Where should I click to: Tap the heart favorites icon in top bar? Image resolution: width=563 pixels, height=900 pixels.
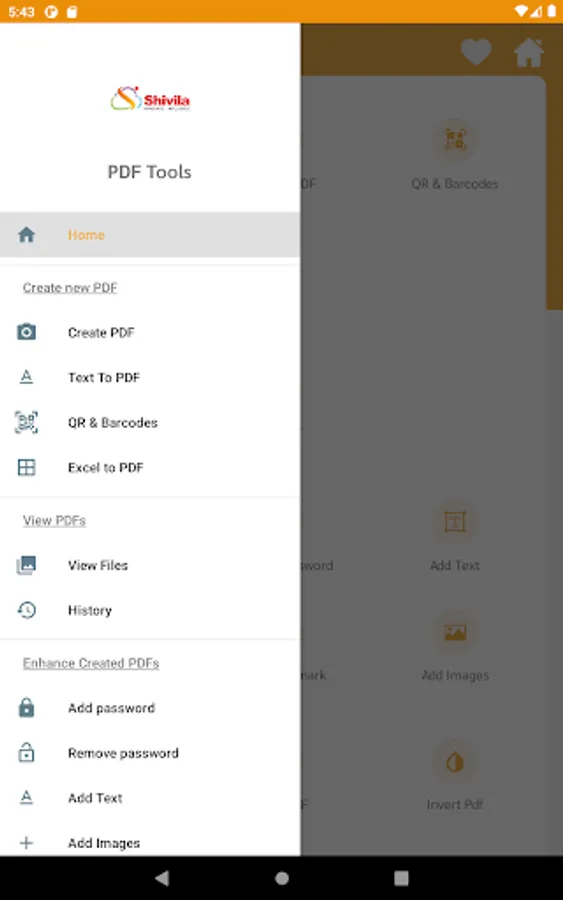pos(476,52)
